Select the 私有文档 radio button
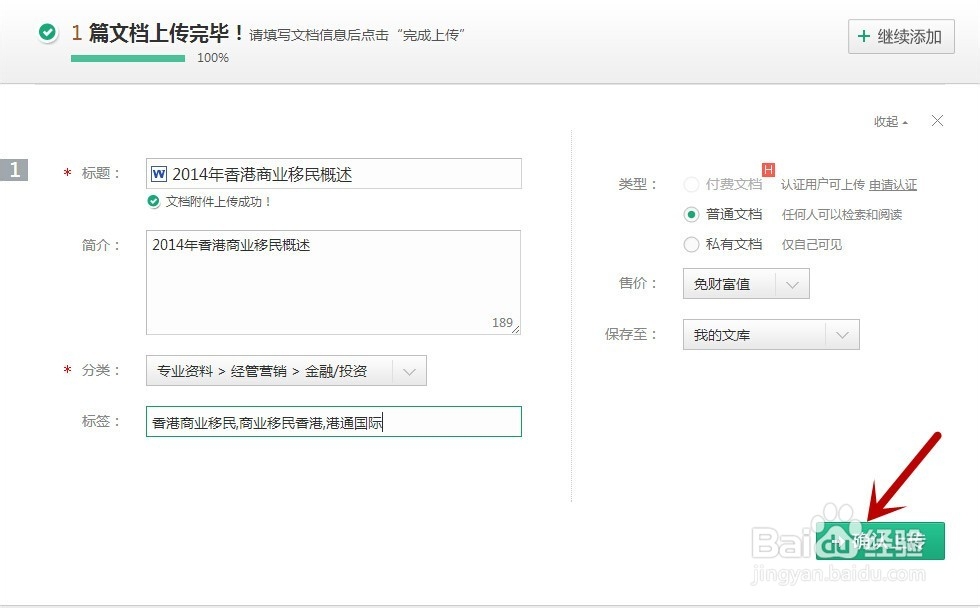The image size is (980, 608). tap(691, 244)
